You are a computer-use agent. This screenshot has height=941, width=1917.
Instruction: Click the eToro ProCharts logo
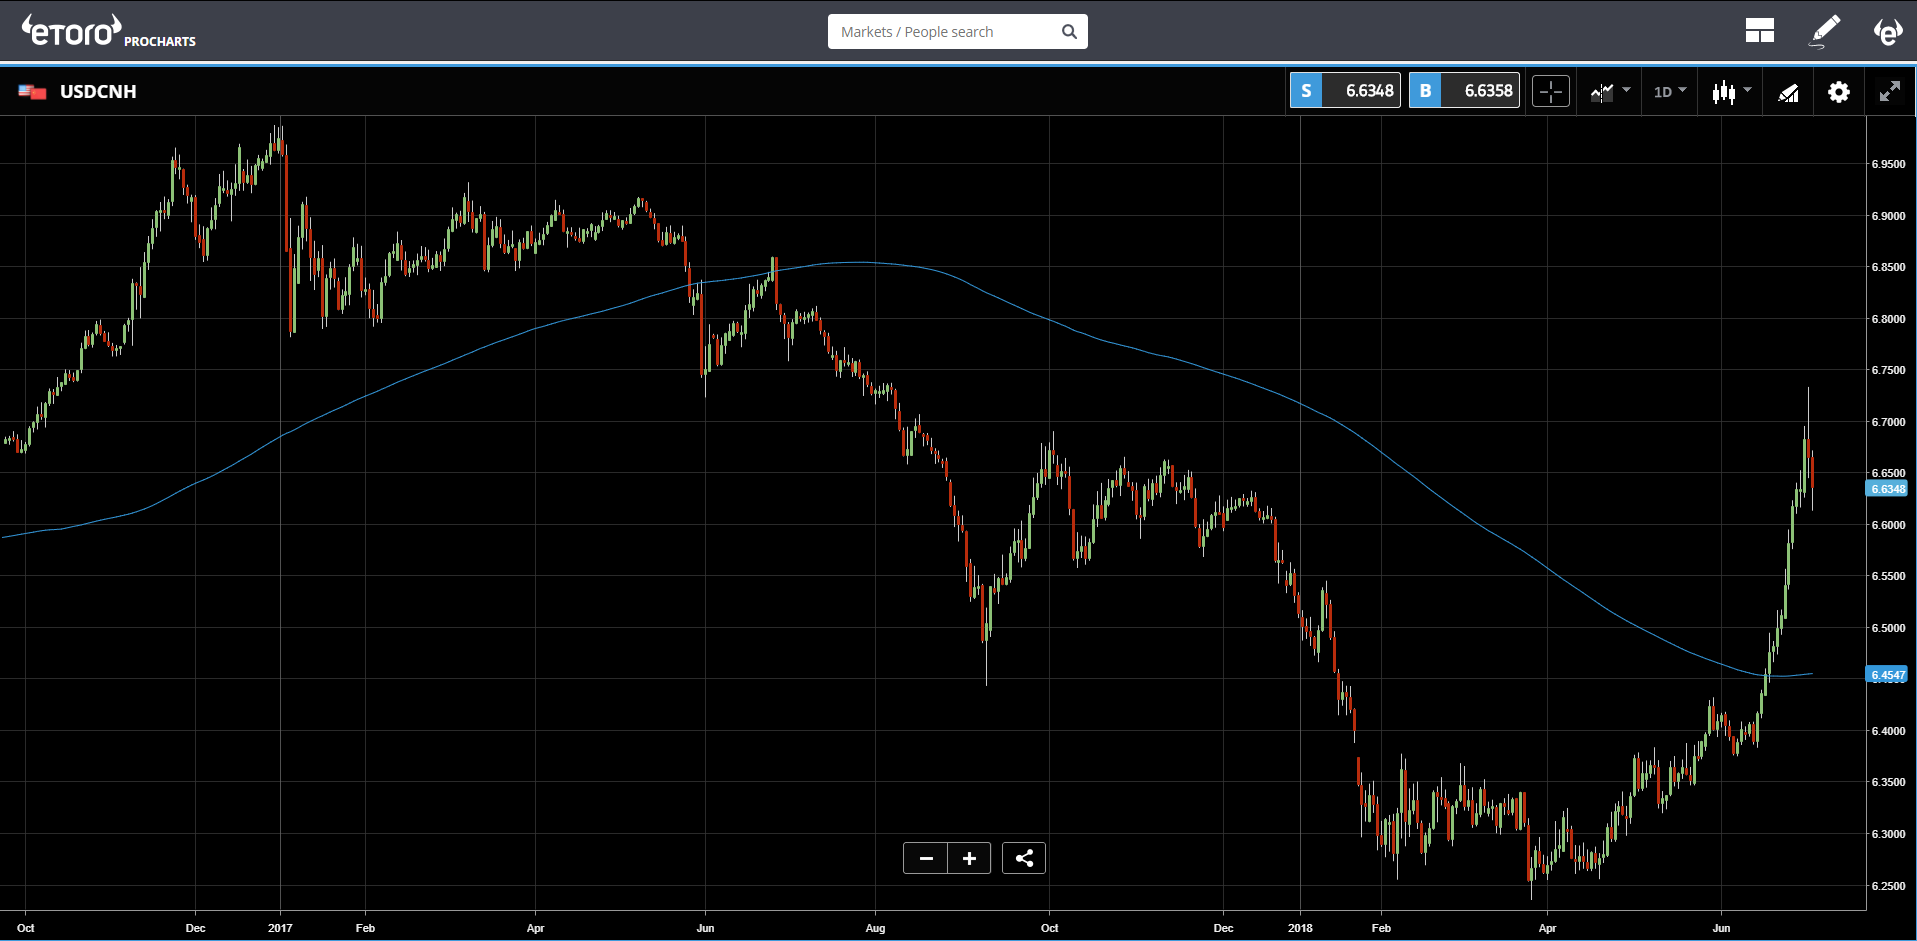[x=108, y=32]
